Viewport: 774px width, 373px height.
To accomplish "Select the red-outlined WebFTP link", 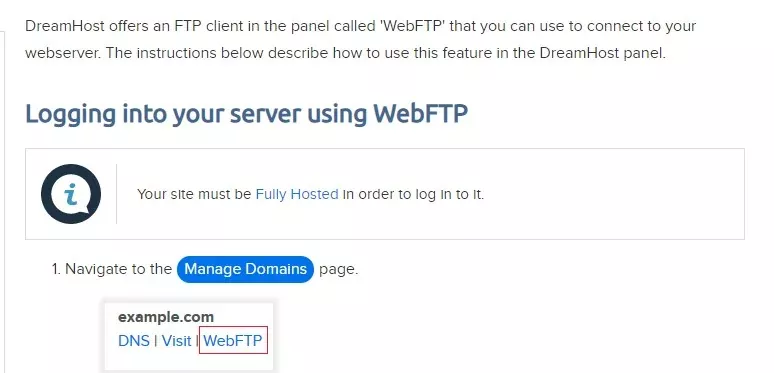I will point(233,340).
